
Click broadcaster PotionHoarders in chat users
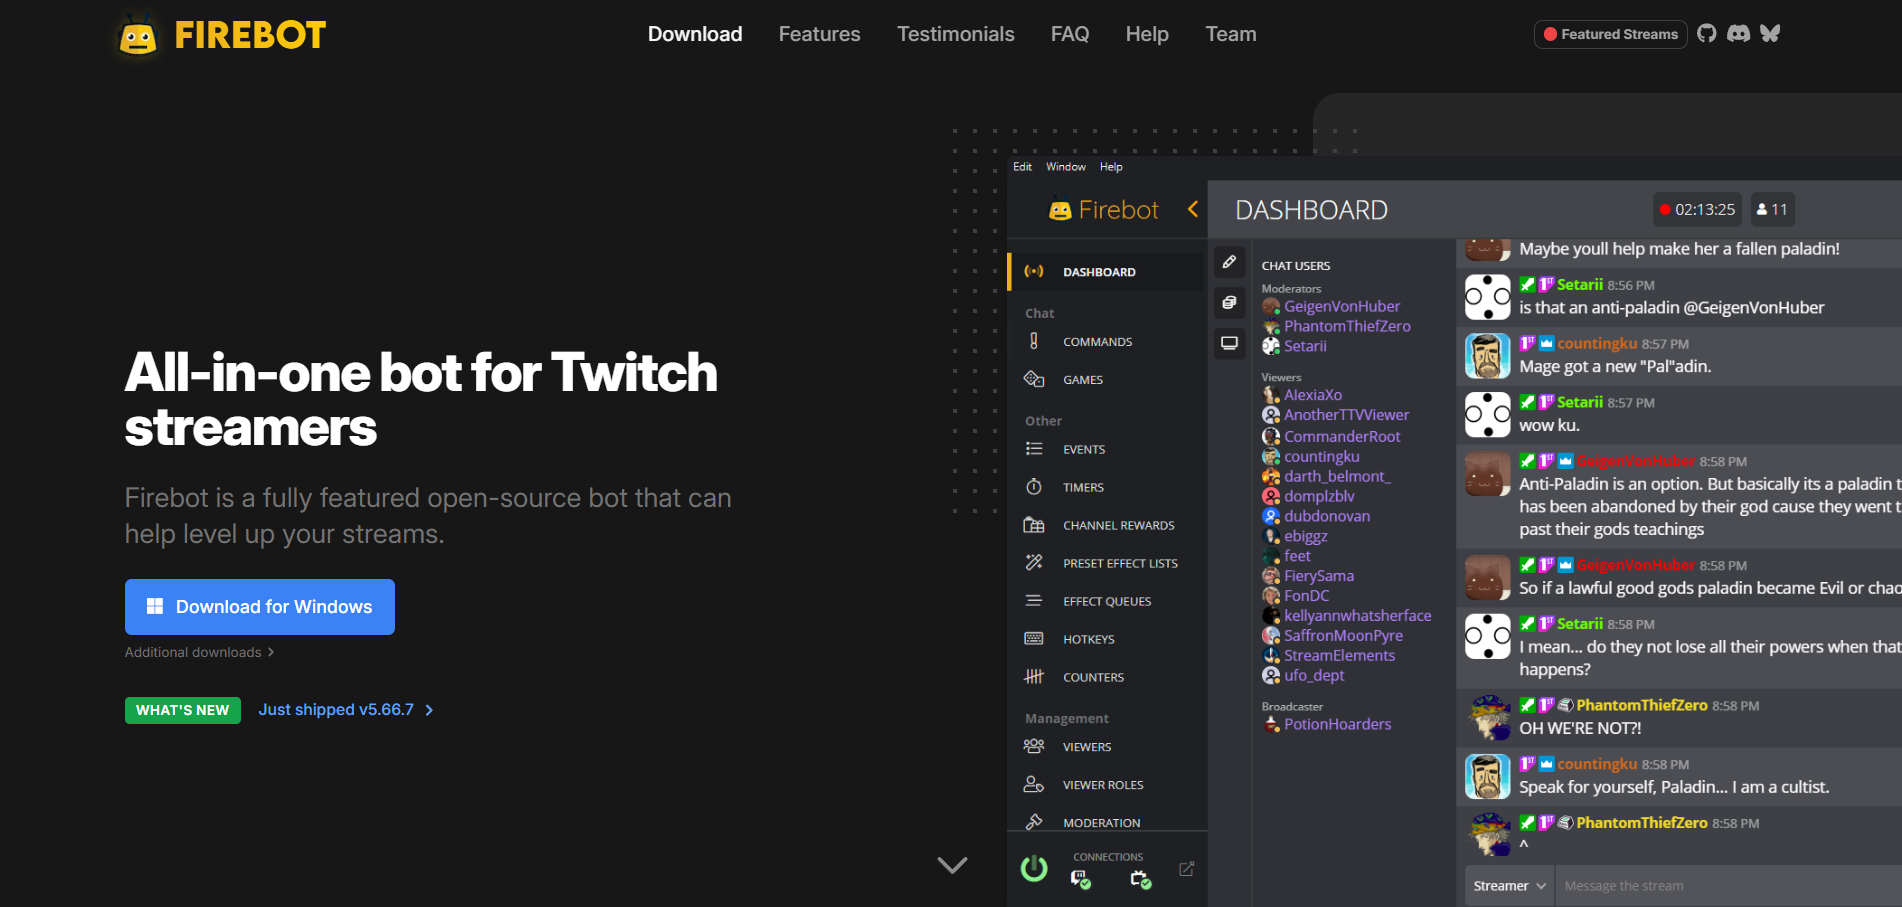(x=1337, y=724)
